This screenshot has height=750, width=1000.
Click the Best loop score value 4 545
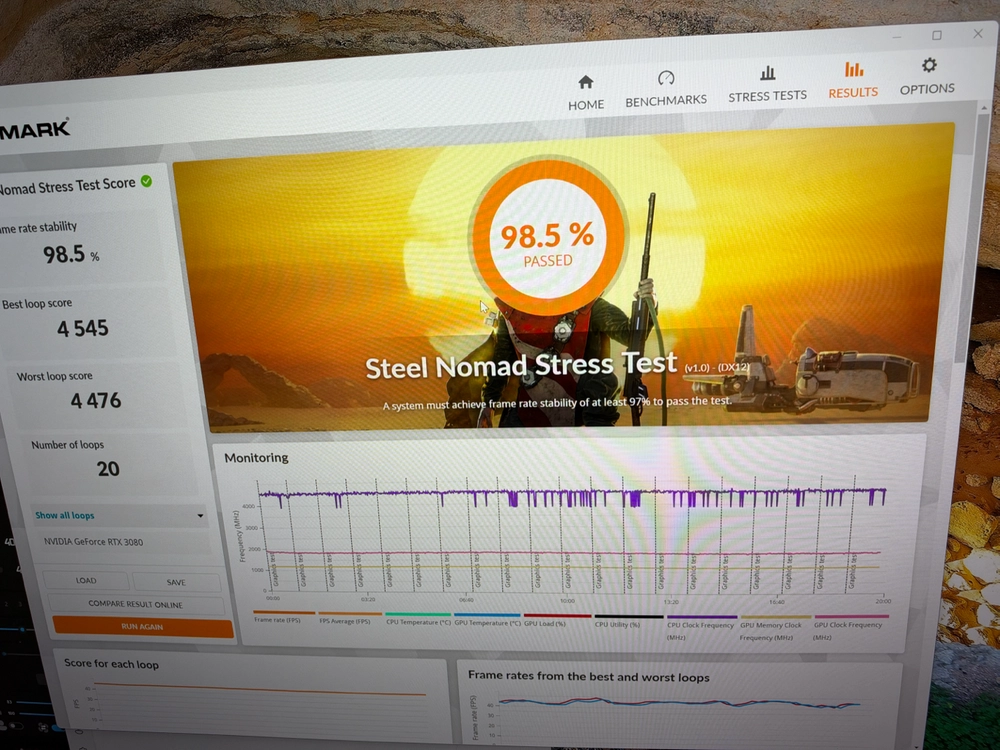tap(83, 328)
